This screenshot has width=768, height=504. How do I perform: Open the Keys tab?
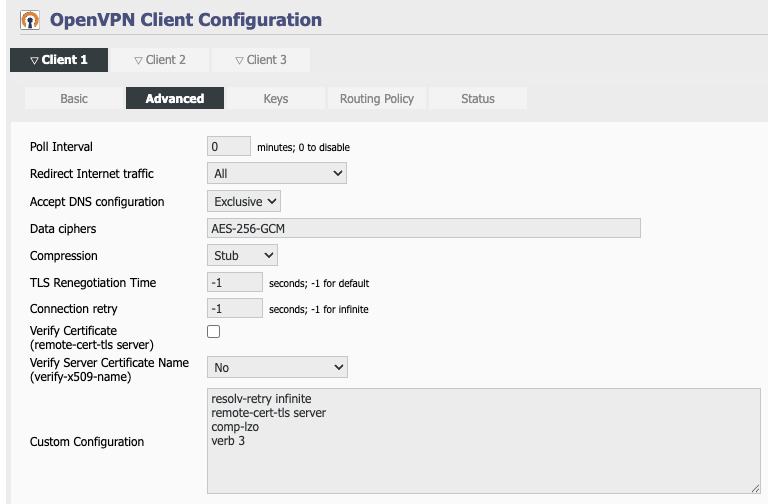coord(276,98)
